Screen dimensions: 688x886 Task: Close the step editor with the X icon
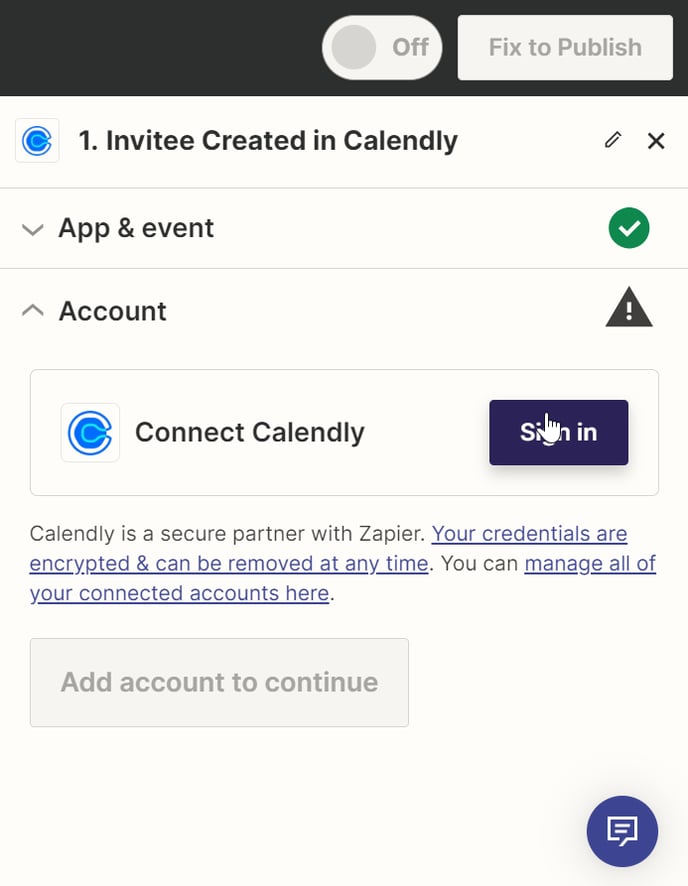(656, 140)
